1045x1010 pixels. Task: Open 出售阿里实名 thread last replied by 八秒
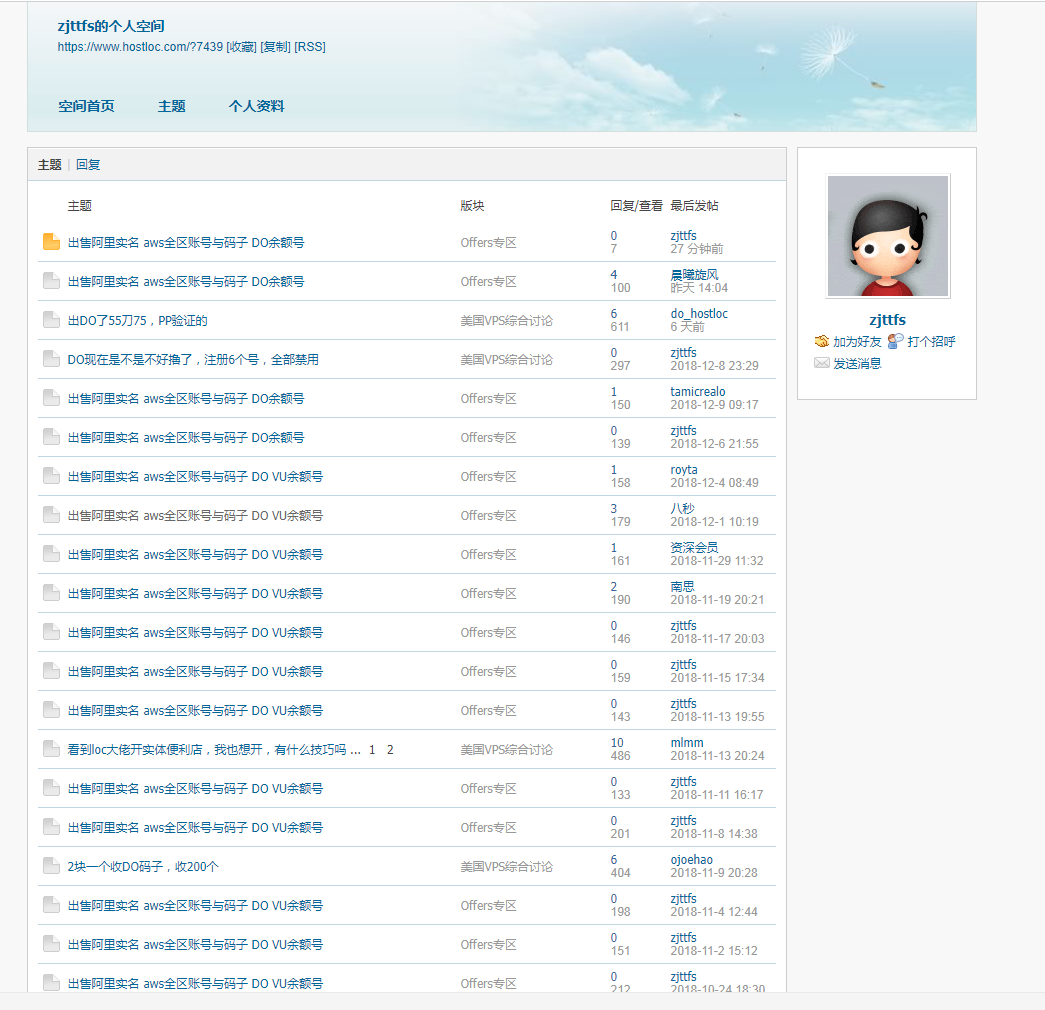[195, 516]
